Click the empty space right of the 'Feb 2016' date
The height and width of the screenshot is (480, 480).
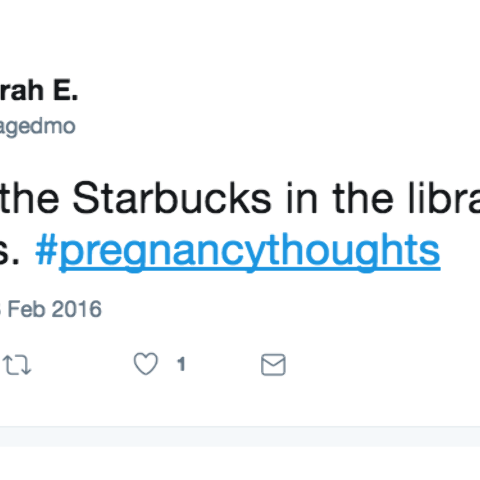[x=290, y=309]
